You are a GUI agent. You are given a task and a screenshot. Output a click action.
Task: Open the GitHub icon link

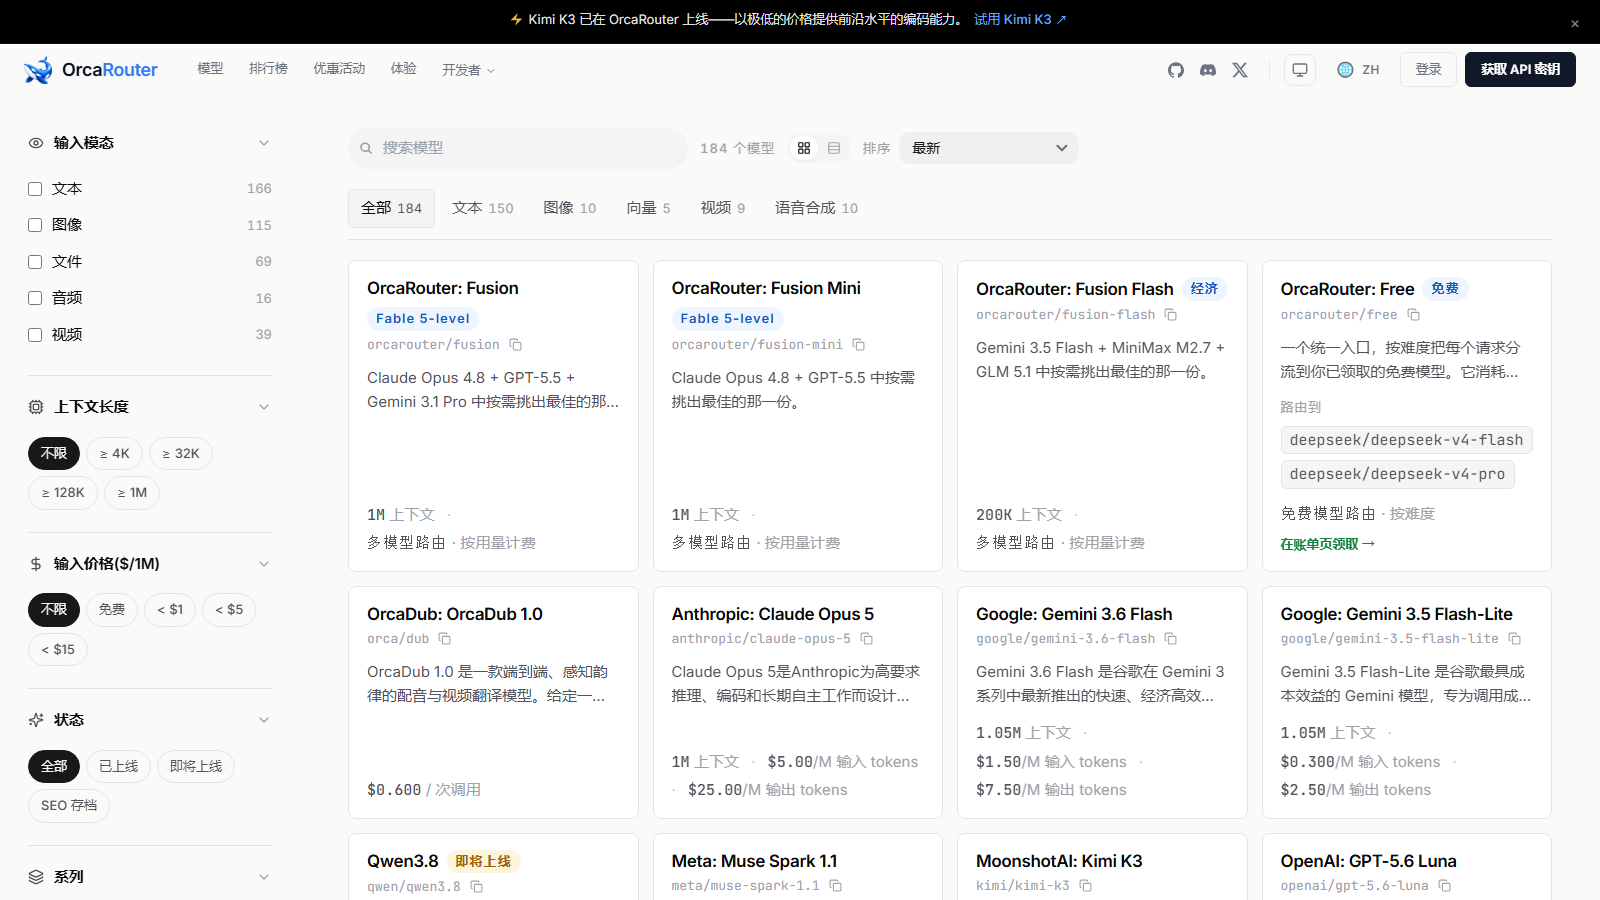click(1176, 70)
